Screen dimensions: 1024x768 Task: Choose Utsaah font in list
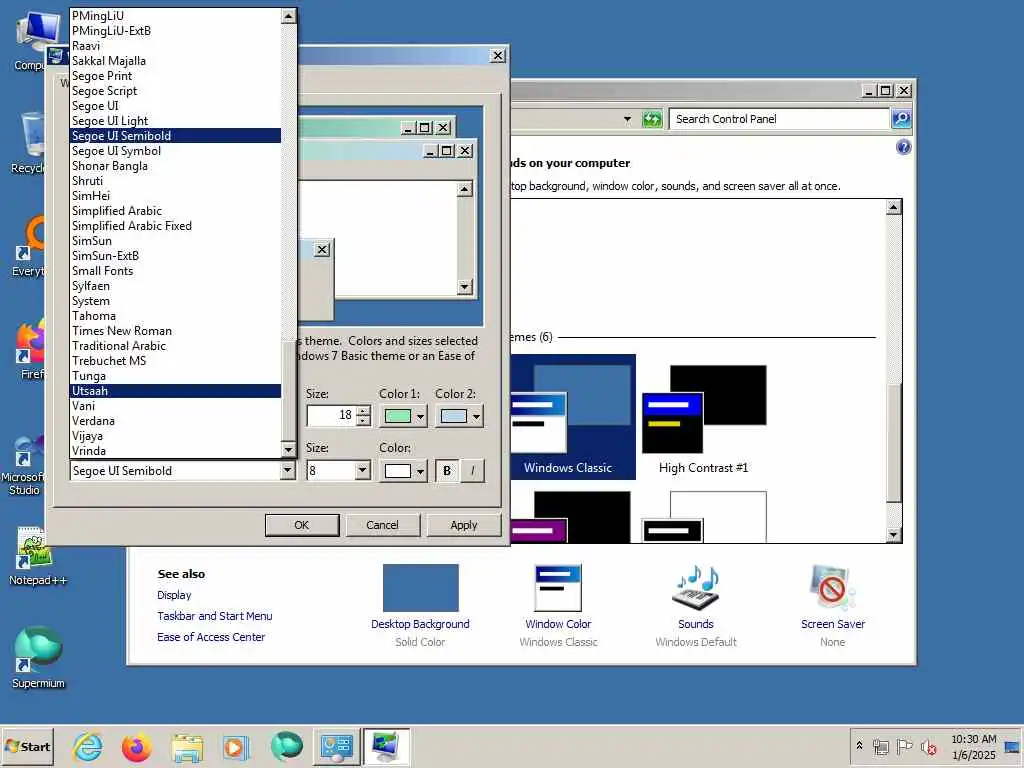175,391
